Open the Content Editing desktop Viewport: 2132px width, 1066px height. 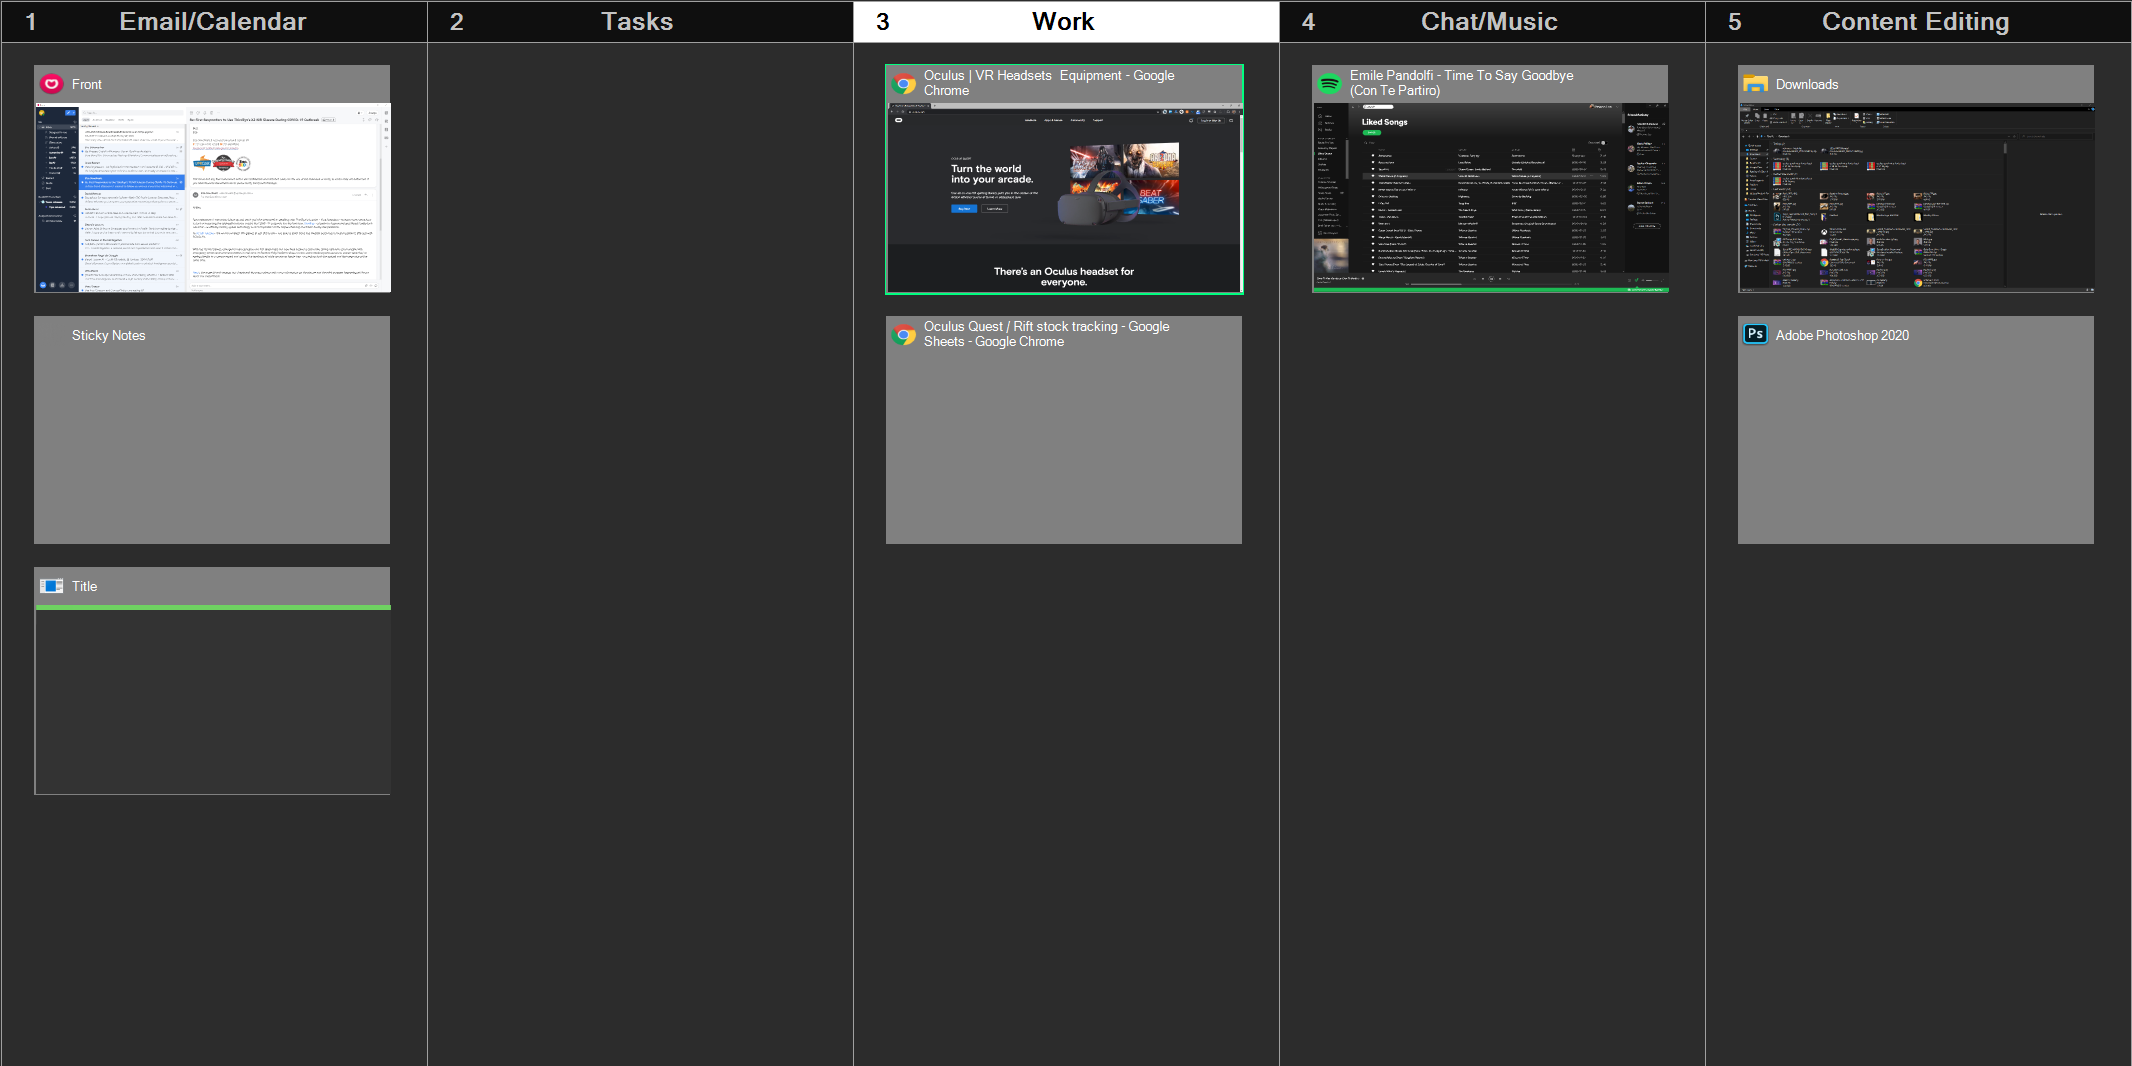[x=1915, y=21]
